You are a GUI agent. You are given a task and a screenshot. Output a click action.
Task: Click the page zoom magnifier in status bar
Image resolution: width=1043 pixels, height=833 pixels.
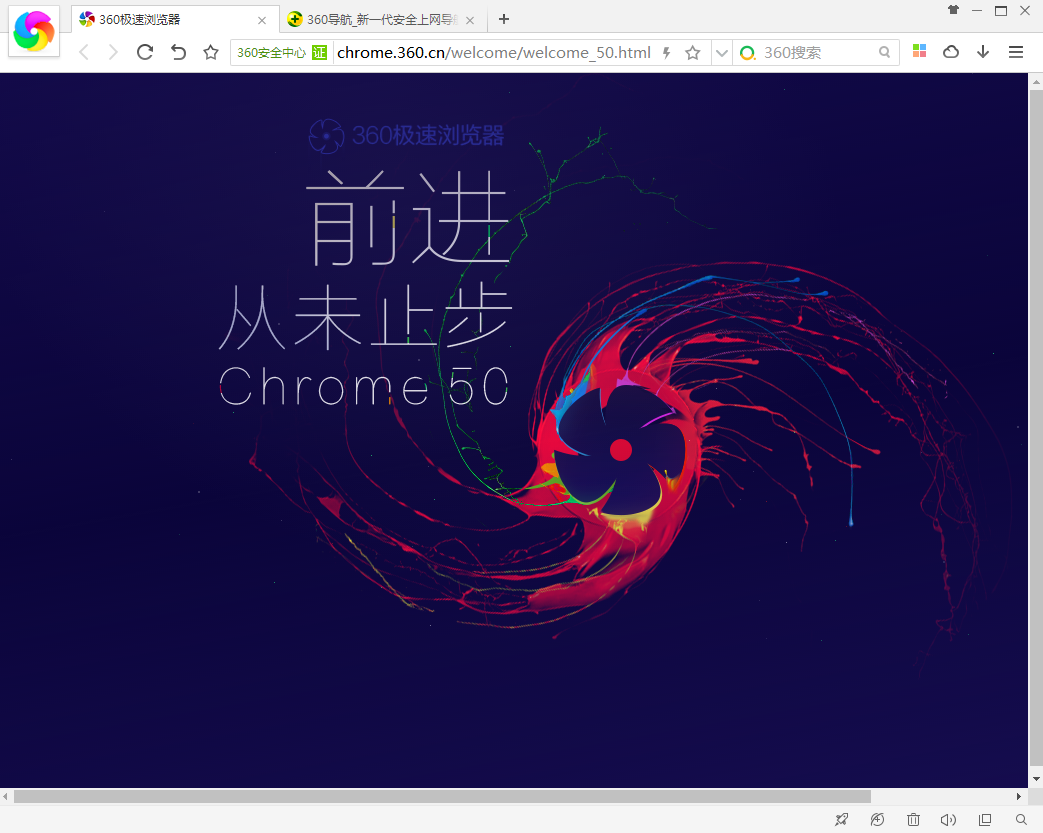[x=1019, y=819]
